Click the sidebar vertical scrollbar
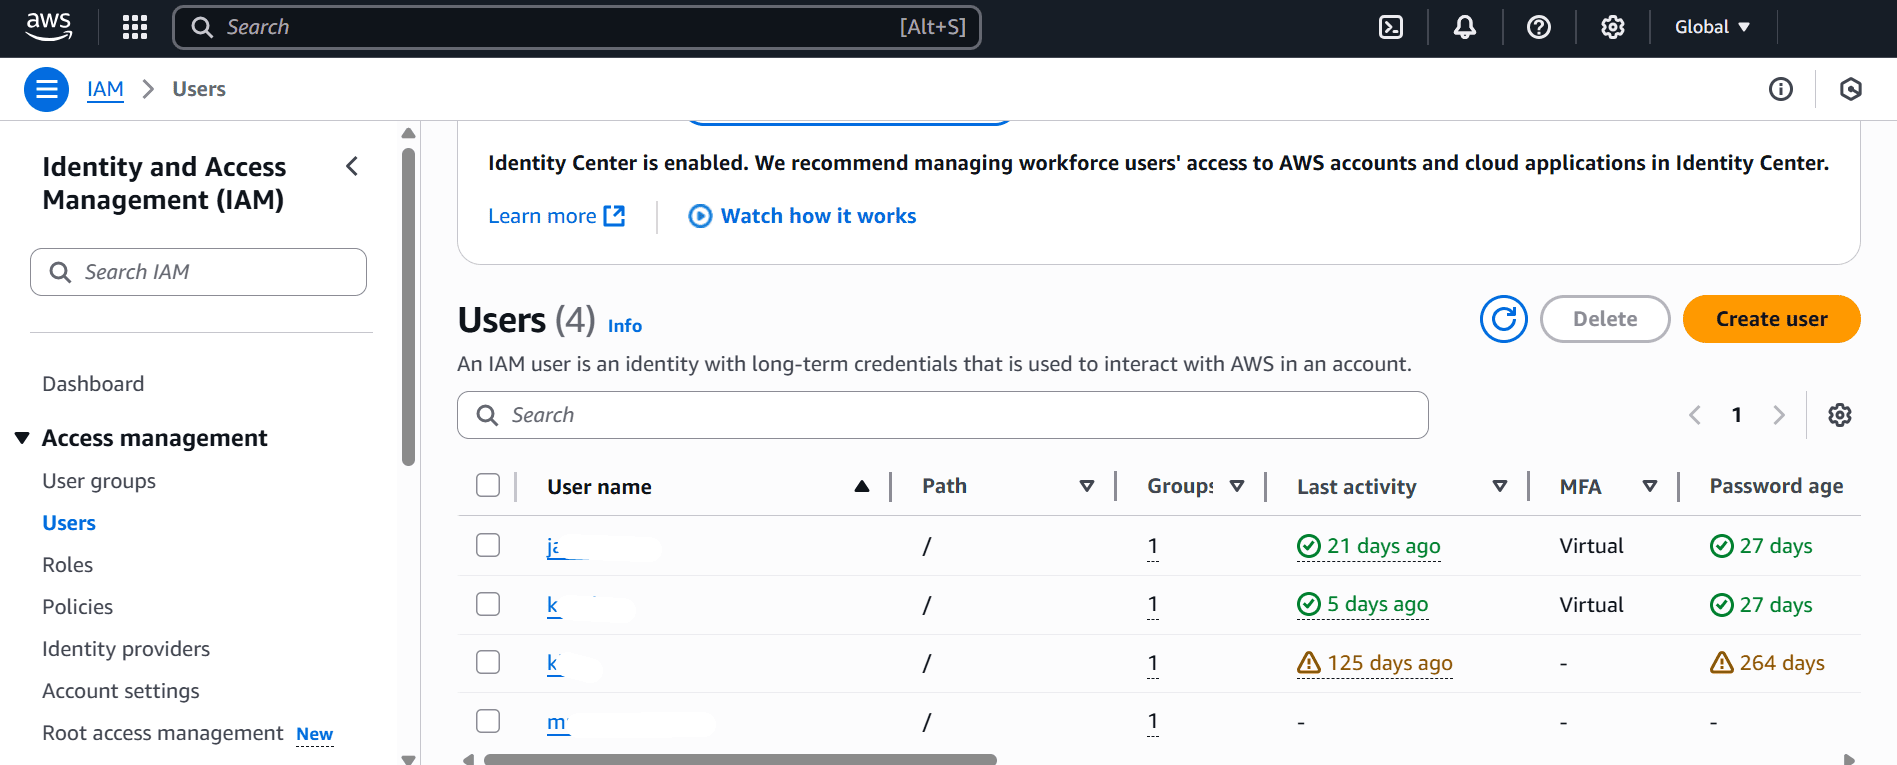Image resolution: width=1897 pixels, height=765 pixels. point(408,306)
